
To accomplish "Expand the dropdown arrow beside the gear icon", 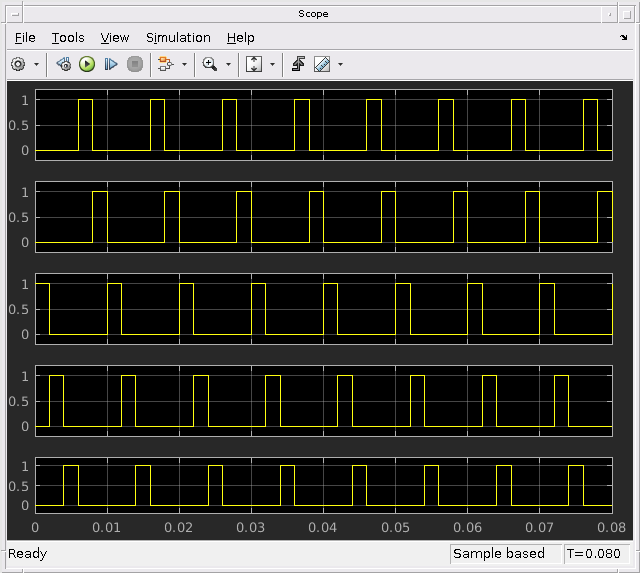I will [37, 64].
